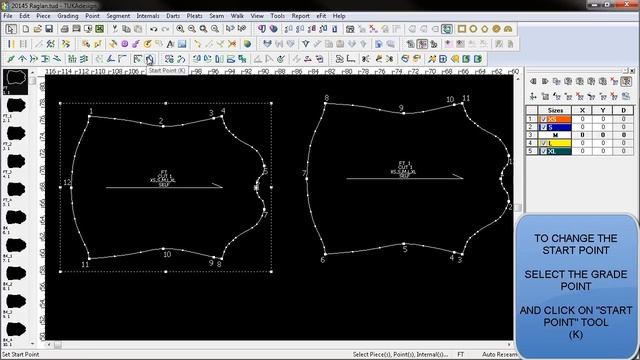The image size is (640, 360).
Task: Click the green pencil icon in third toolbar
Action: [x=11, y=59]
